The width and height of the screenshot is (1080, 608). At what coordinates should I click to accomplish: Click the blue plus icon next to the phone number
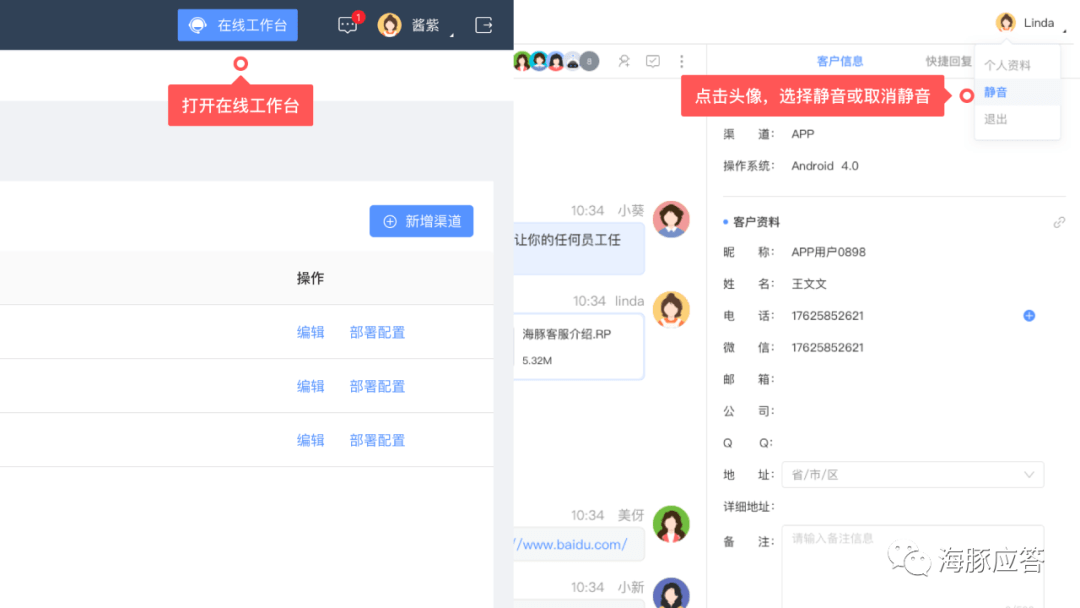point(1029,315)
